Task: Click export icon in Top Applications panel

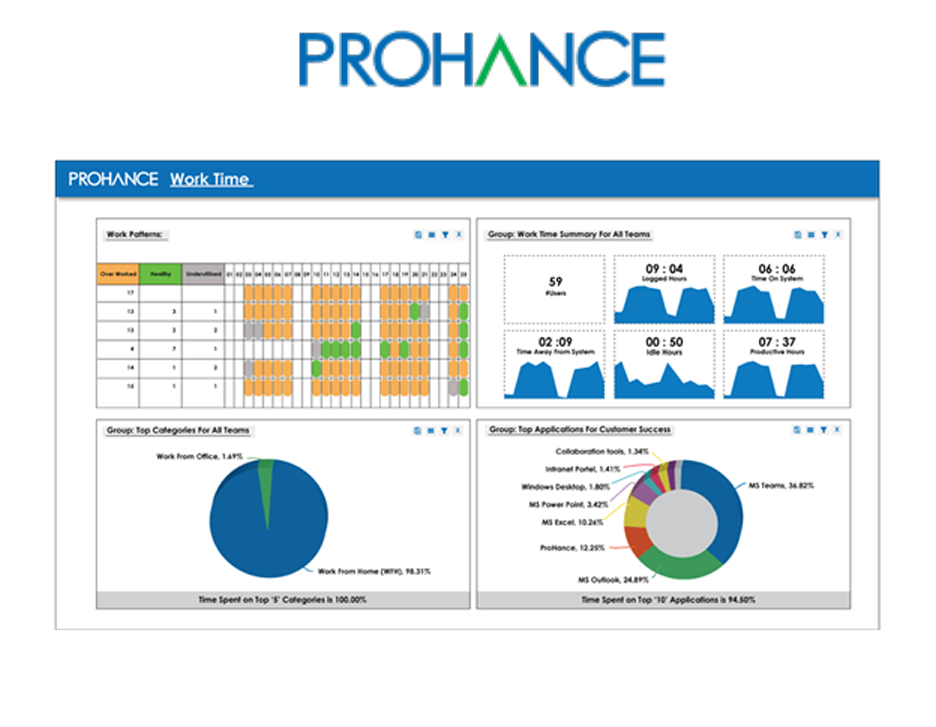Action: pos(796,430)
